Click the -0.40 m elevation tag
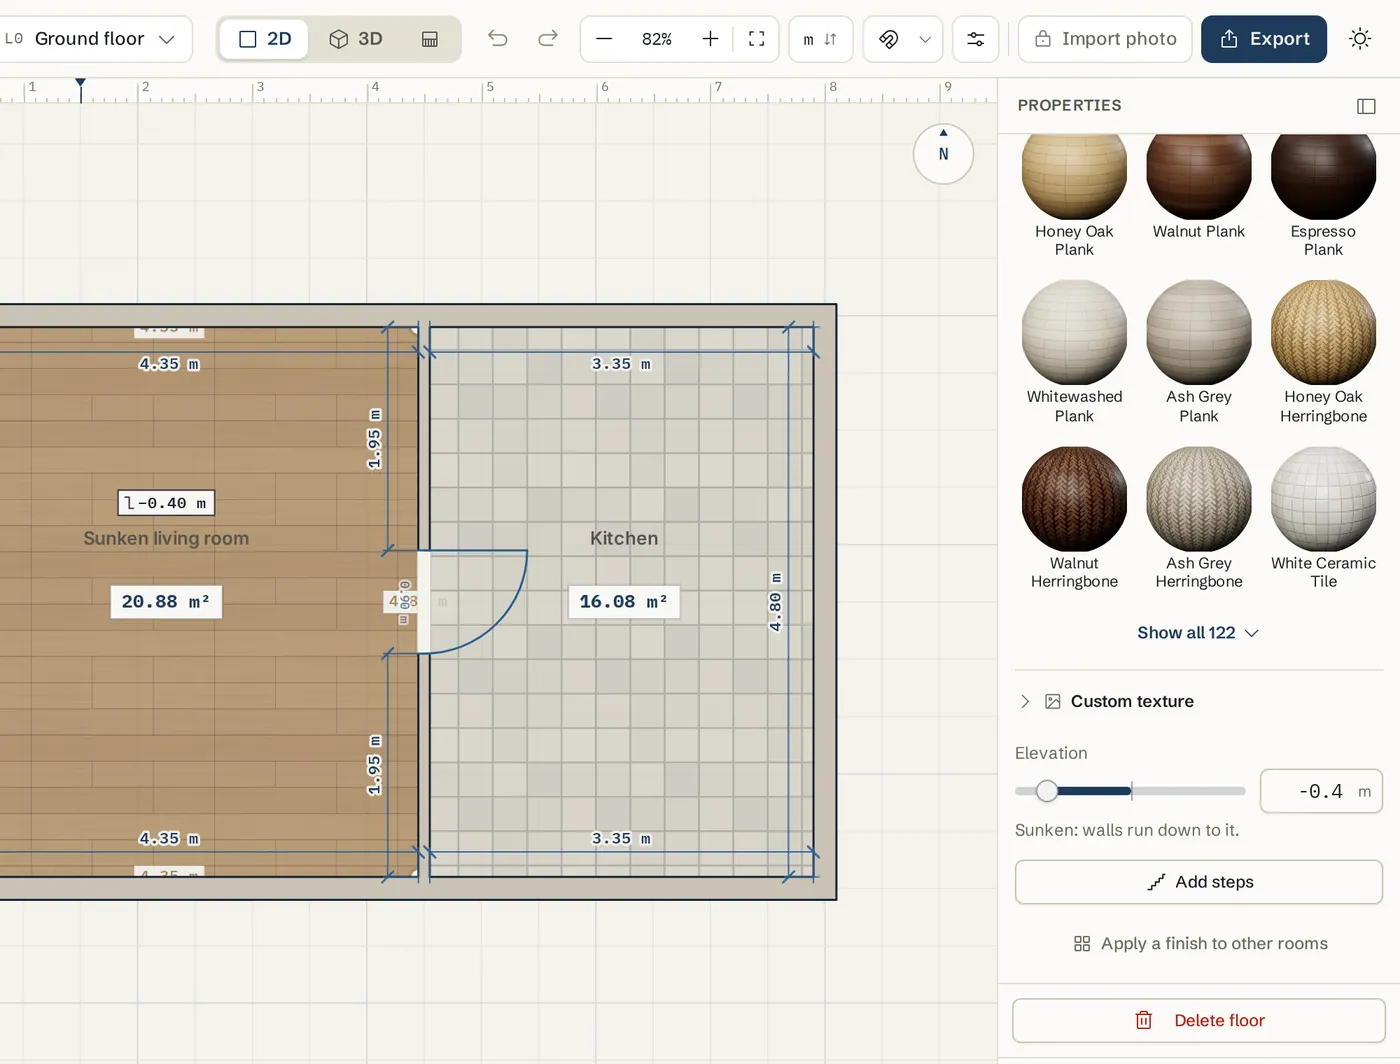This screenshot has width=1400, height=1064. (166, 503)
